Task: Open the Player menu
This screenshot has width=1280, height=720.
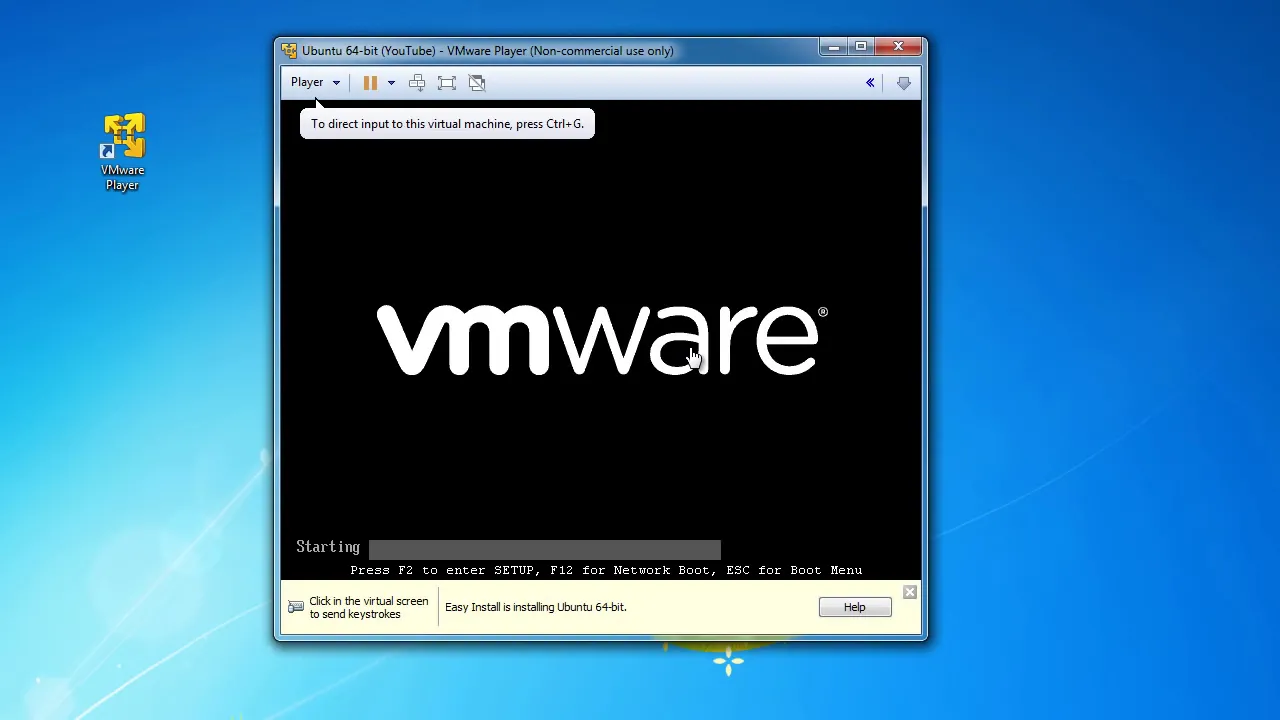Action: 315,83
